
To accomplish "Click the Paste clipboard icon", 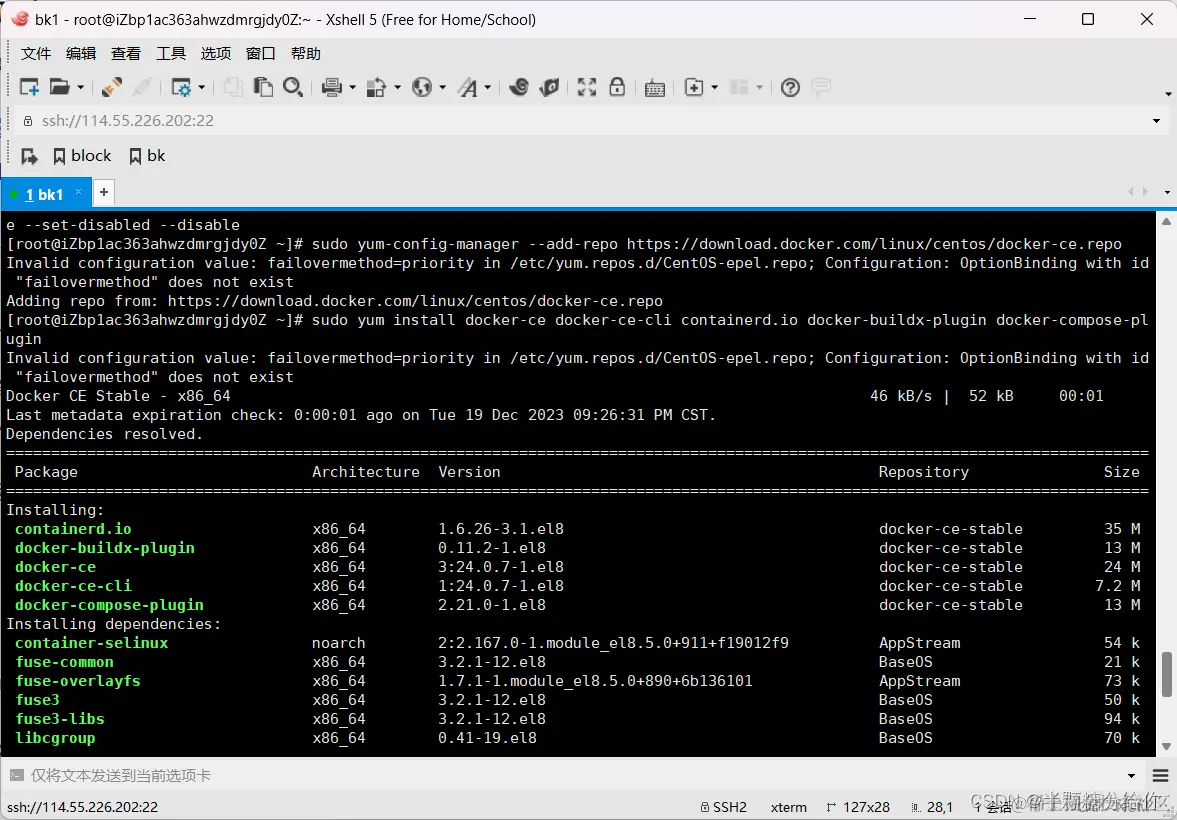I will 263,87.
